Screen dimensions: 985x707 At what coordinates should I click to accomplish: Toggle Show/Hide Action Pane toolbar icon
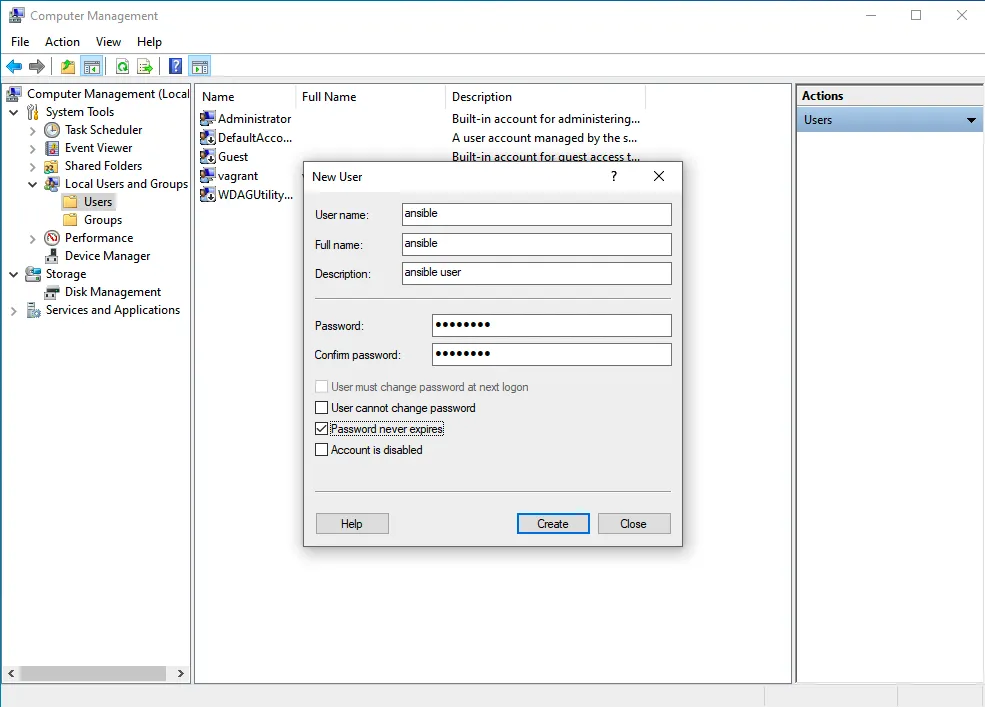[x=200, y=66]
